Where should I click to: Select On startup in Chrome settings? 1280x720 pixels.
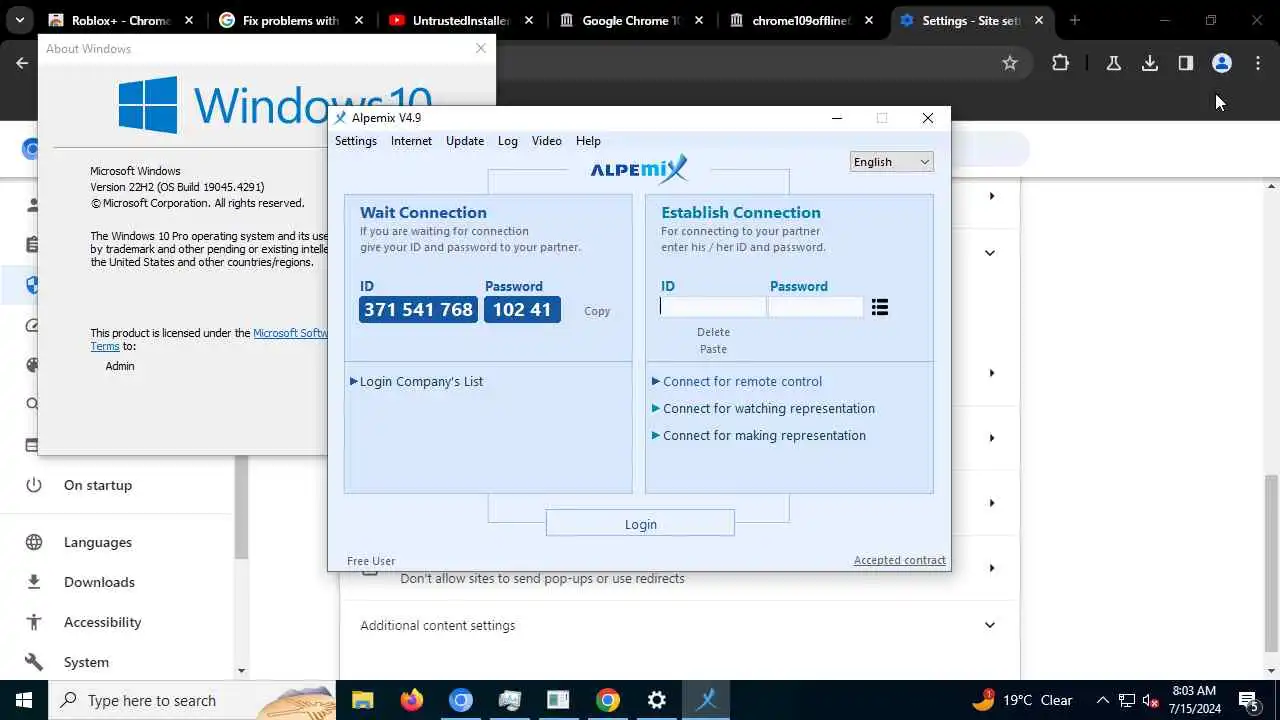(x=98, y=485)
